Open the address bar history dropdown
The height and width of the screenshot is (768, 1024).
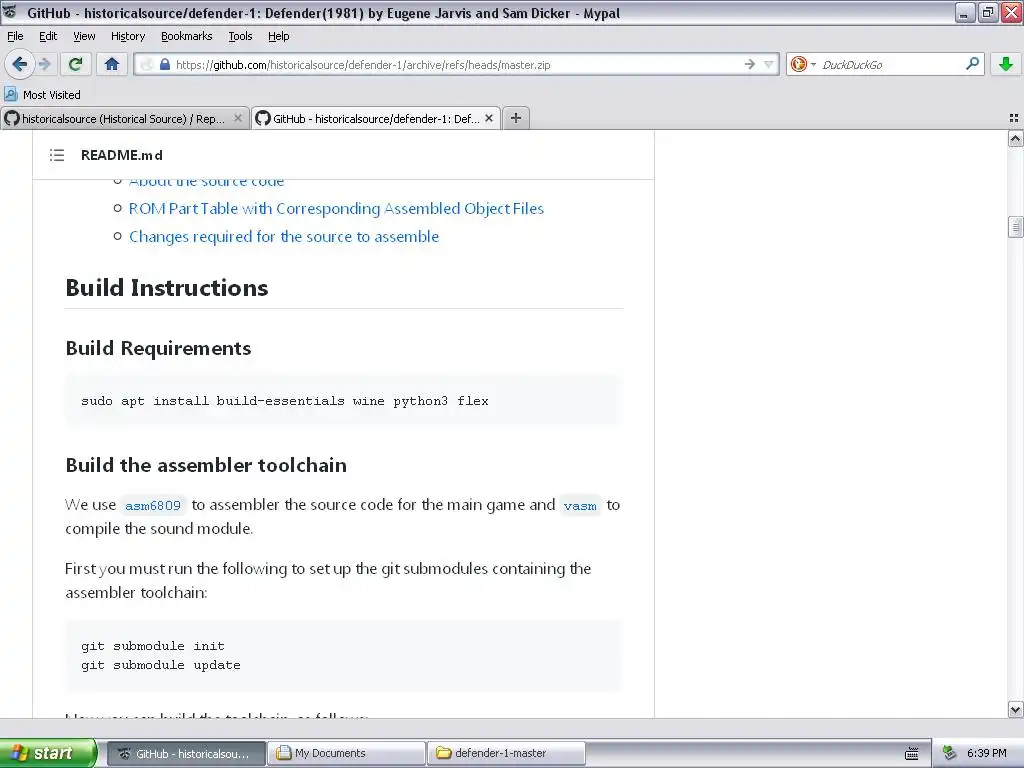coord(769,64)
